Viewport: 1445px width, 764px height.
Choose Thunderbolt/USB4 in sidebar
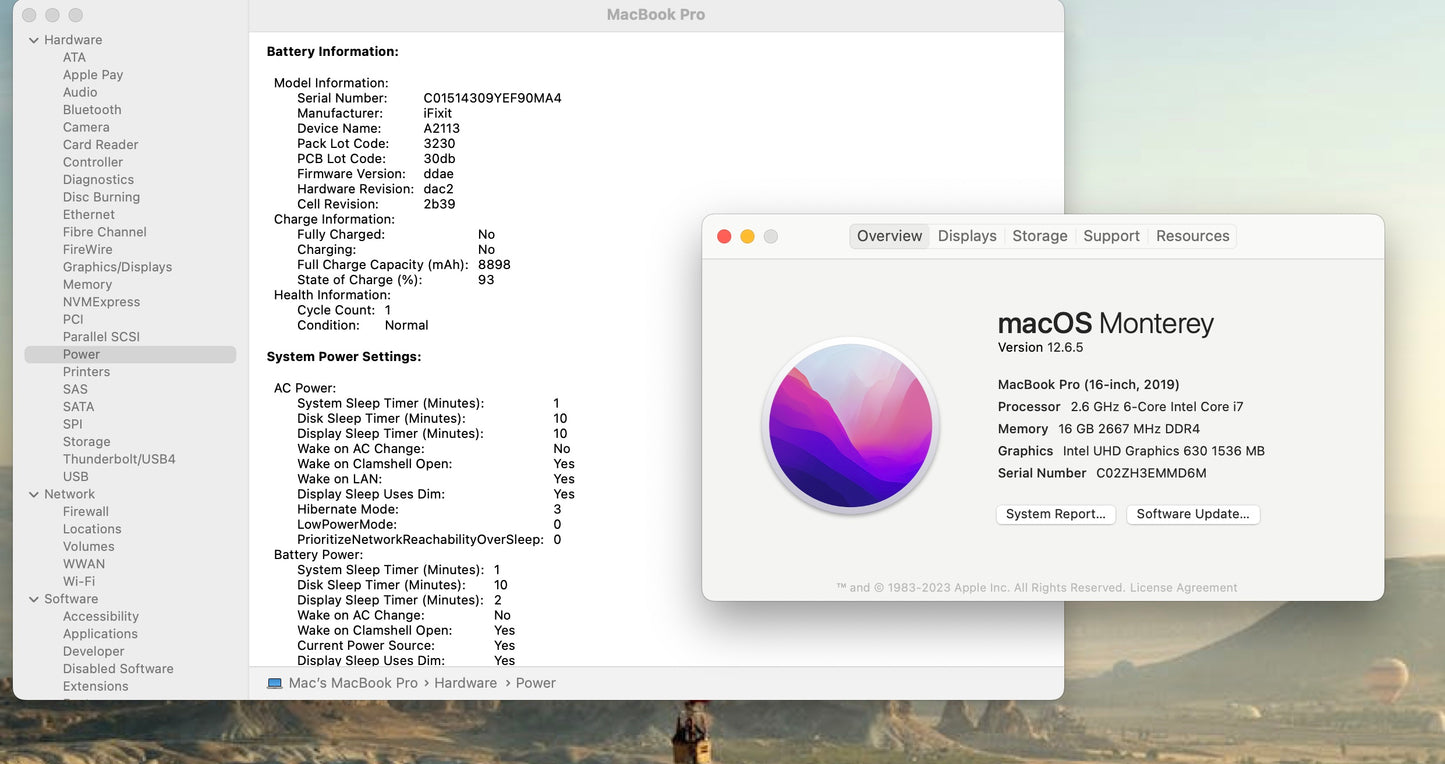point(119,459)
